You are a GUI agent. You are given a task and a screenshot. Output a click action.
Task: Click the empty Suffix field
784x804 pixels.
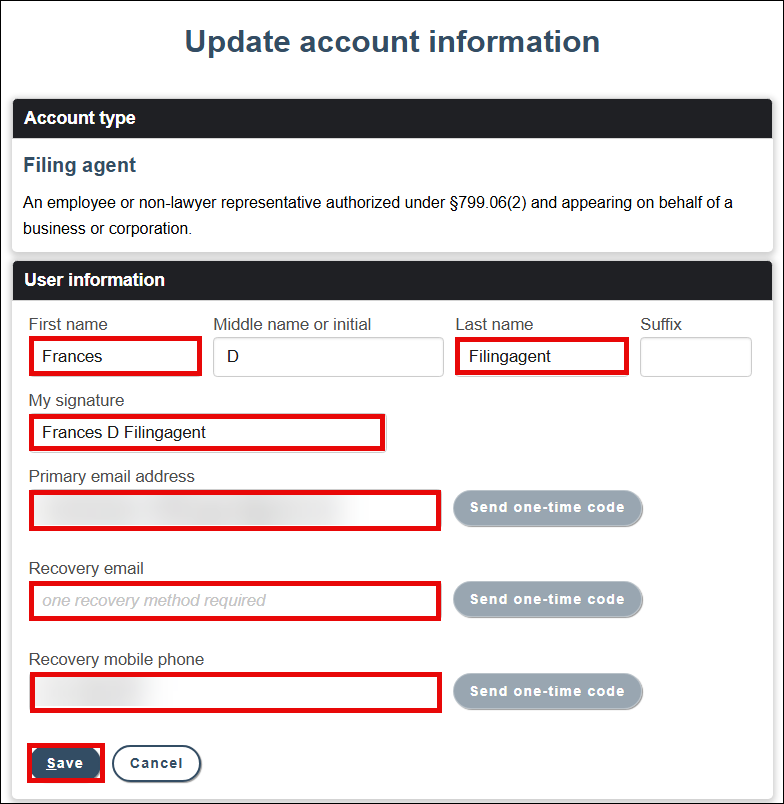[695, 356]
